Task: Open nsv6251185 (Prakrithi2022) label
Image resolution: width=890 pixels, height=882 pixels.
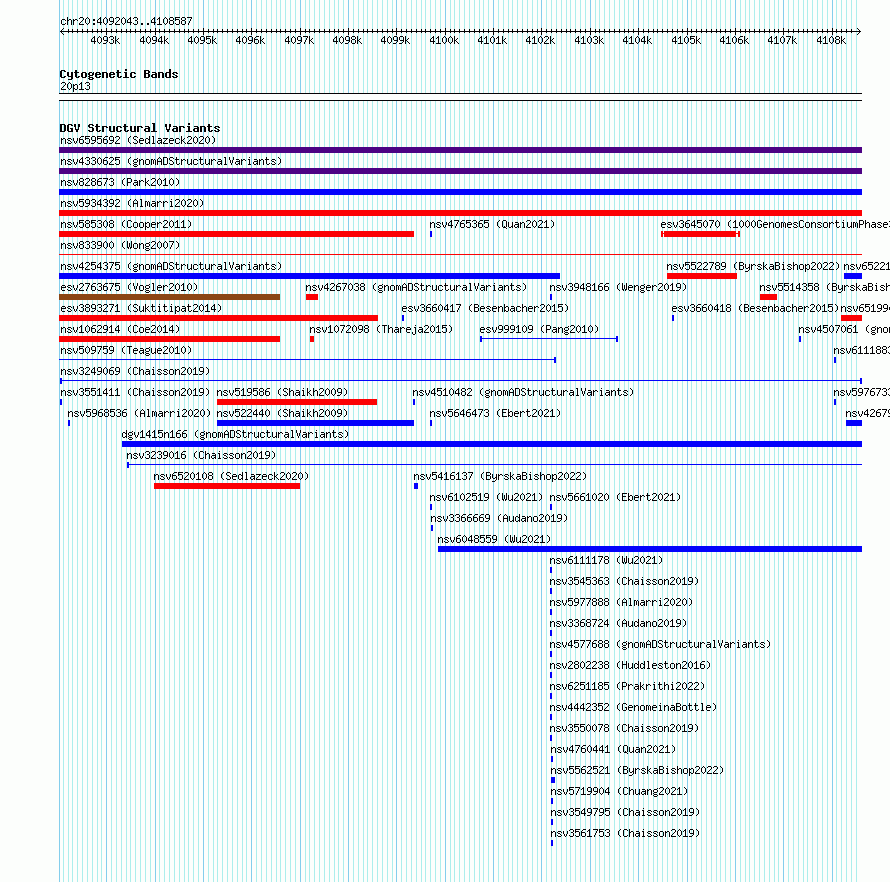Action: tap(627, 686)
